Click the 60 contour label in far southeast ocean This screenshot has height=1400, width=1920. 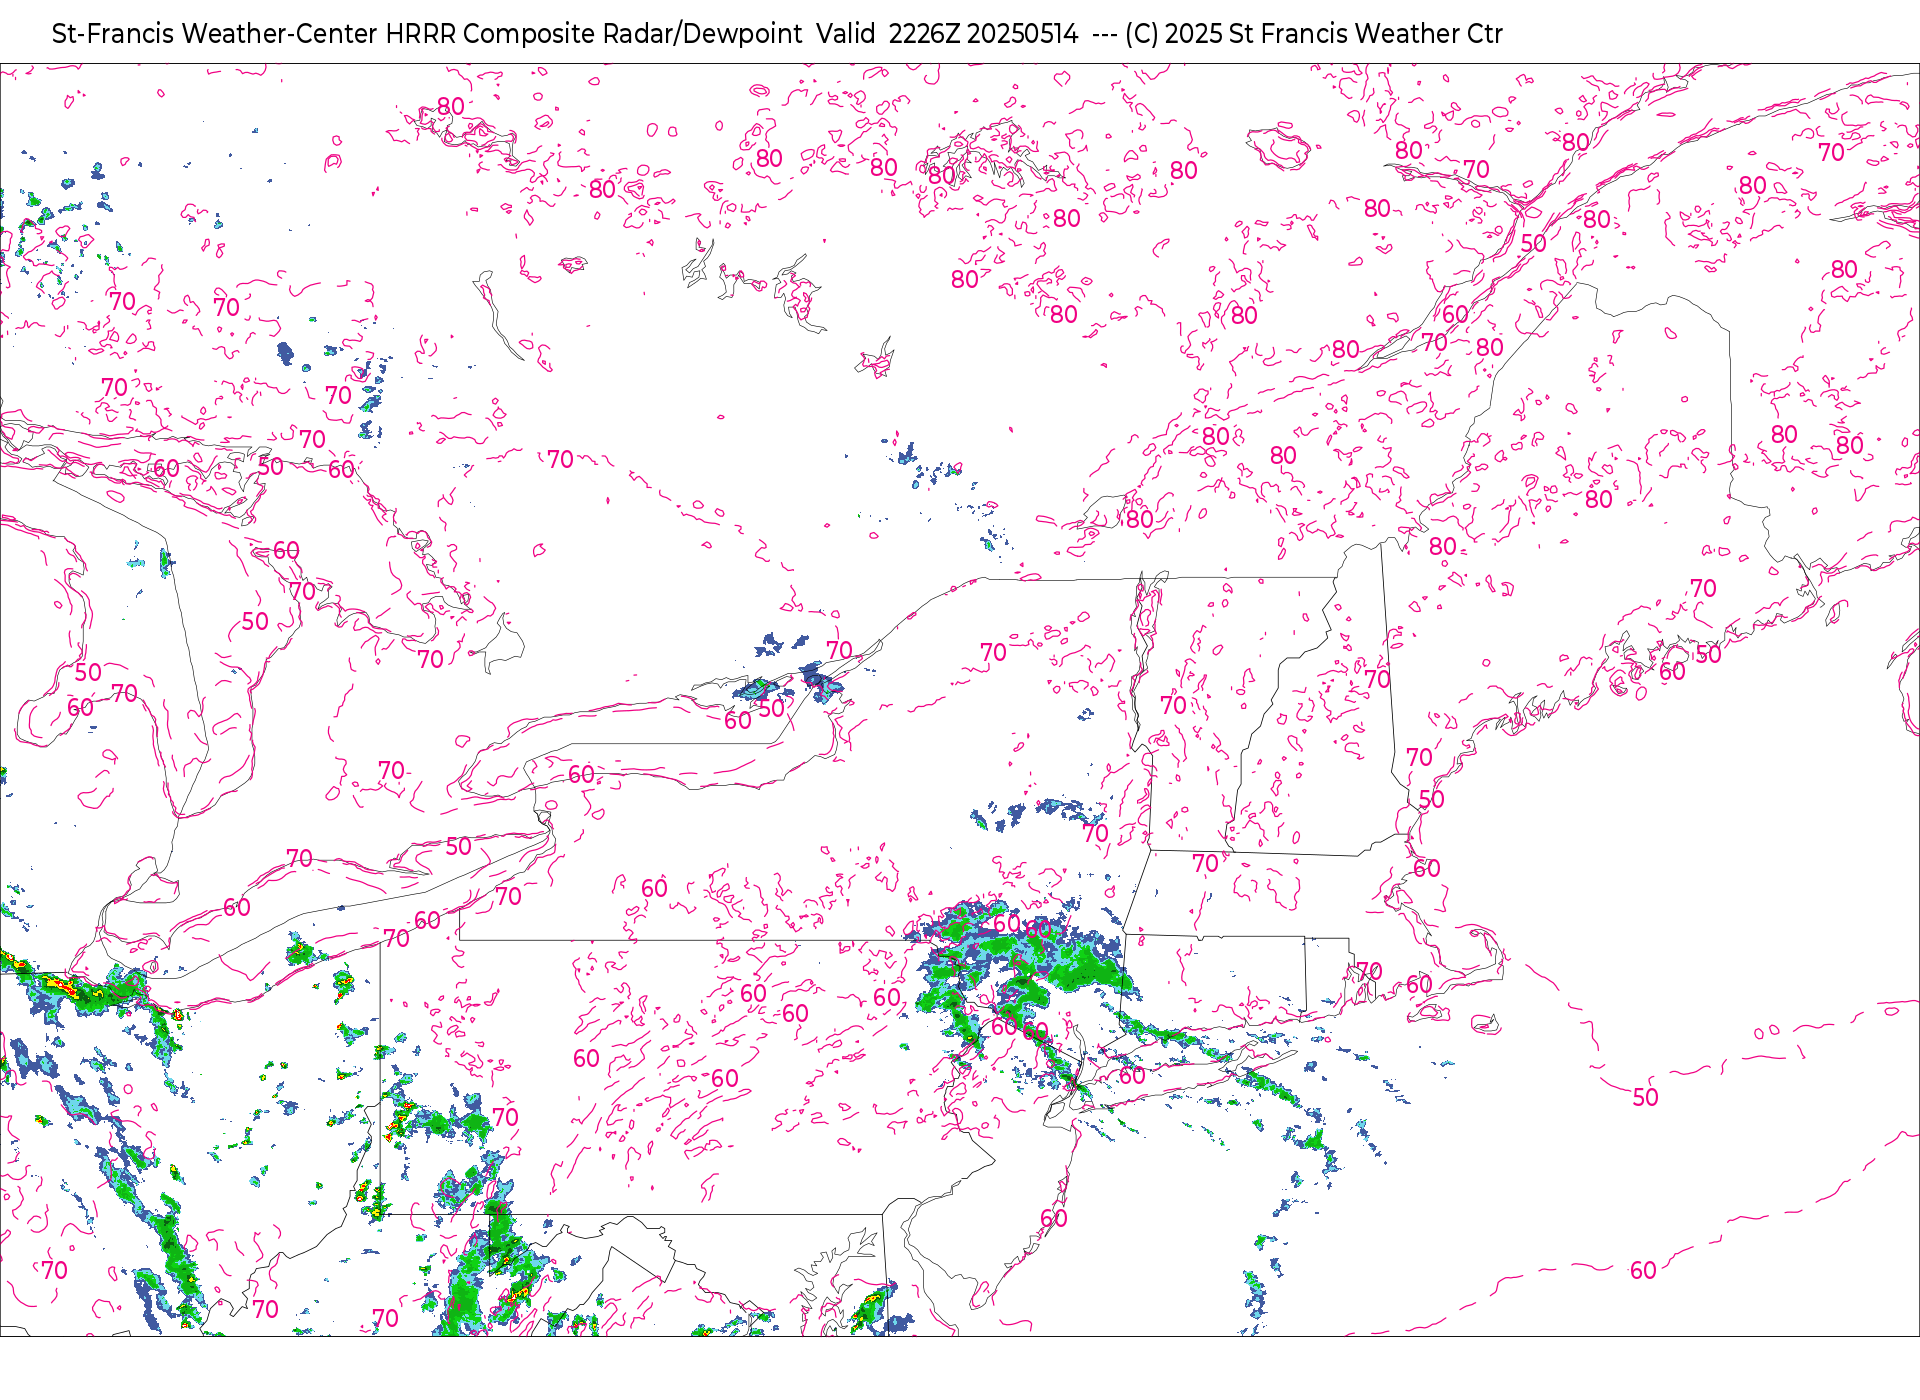coord(1643,1270)
